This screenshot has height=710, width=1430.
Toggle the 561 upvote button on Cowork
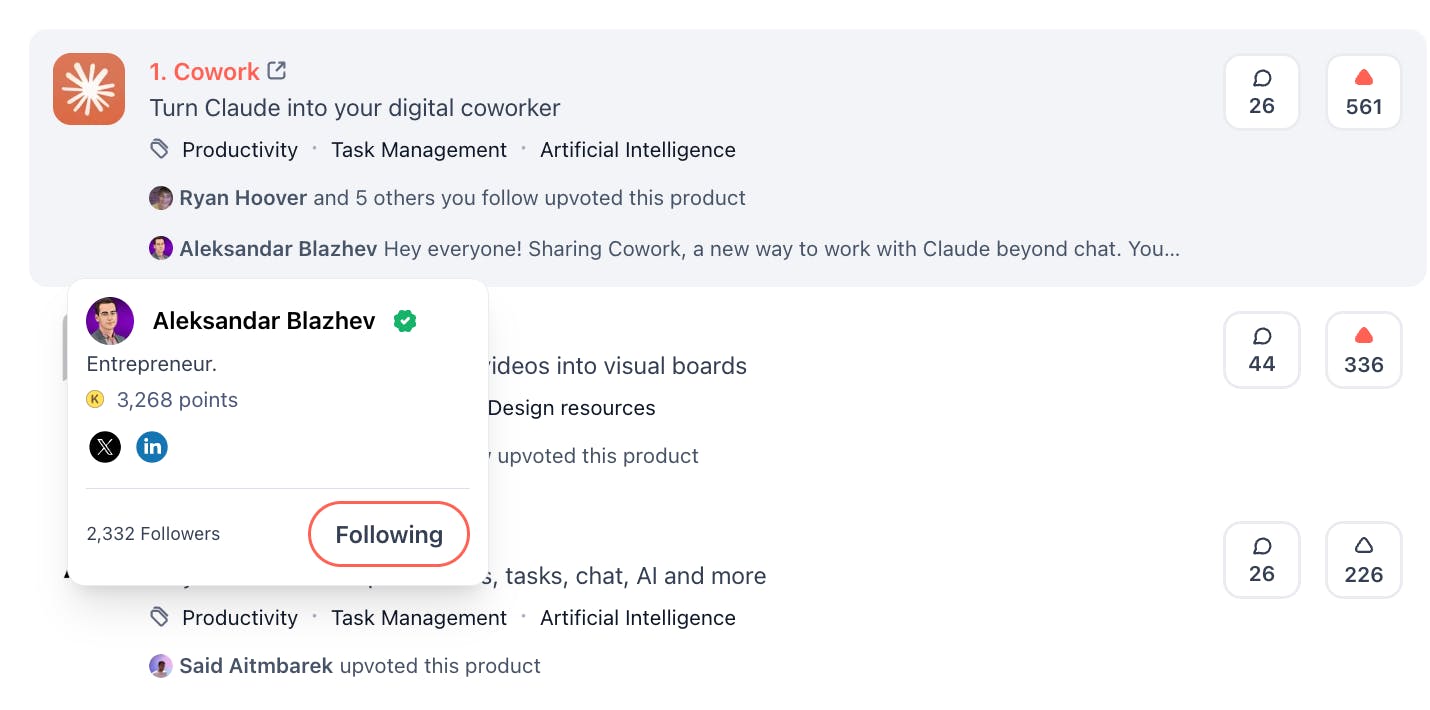click(x=1363, y=92)
